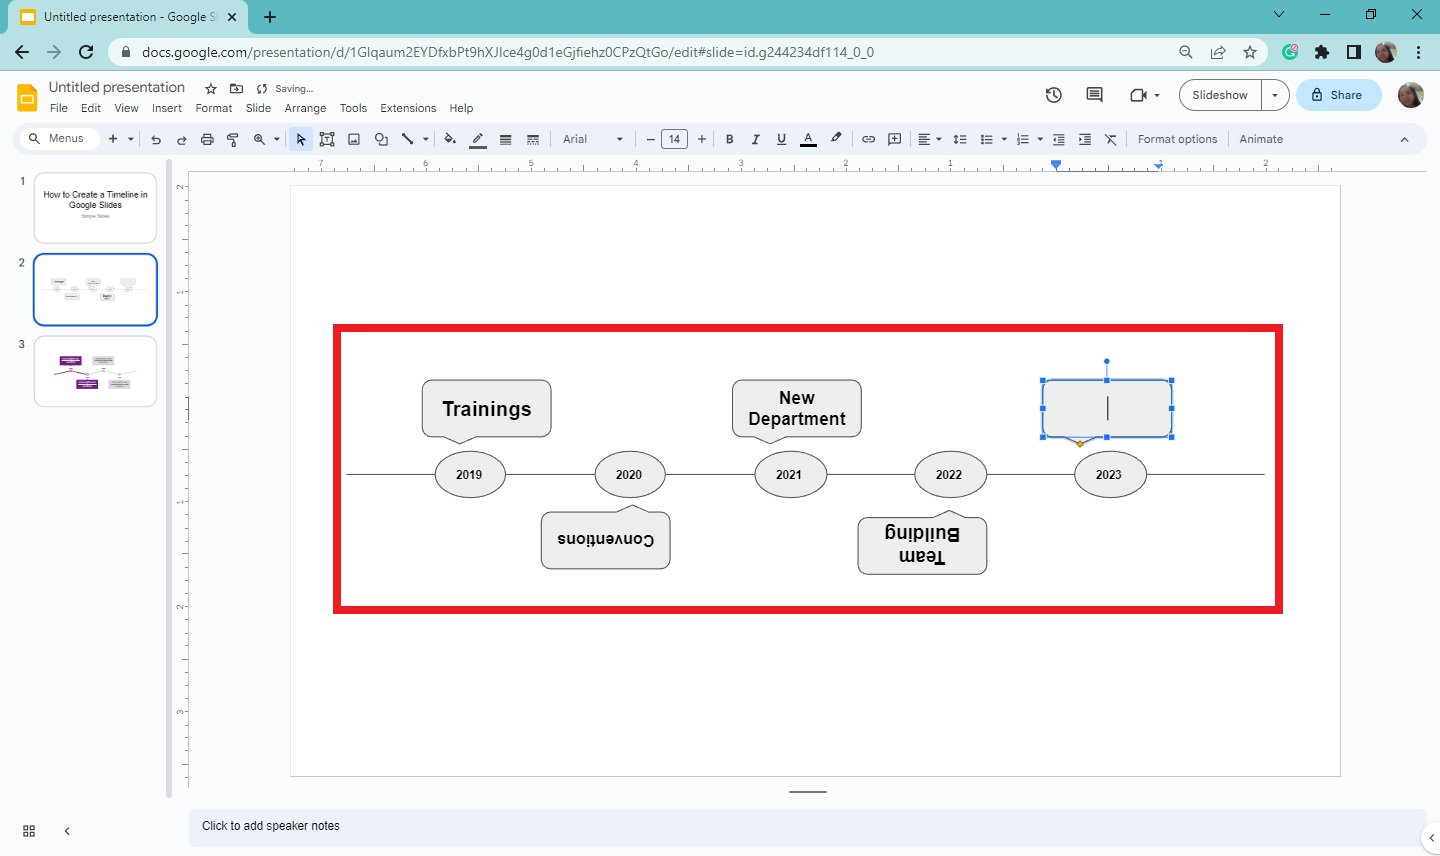Open the File menu
Image resolution: width=1440 pixels, height=856 pixels.
pyautogui.click(x=59, y=108)
